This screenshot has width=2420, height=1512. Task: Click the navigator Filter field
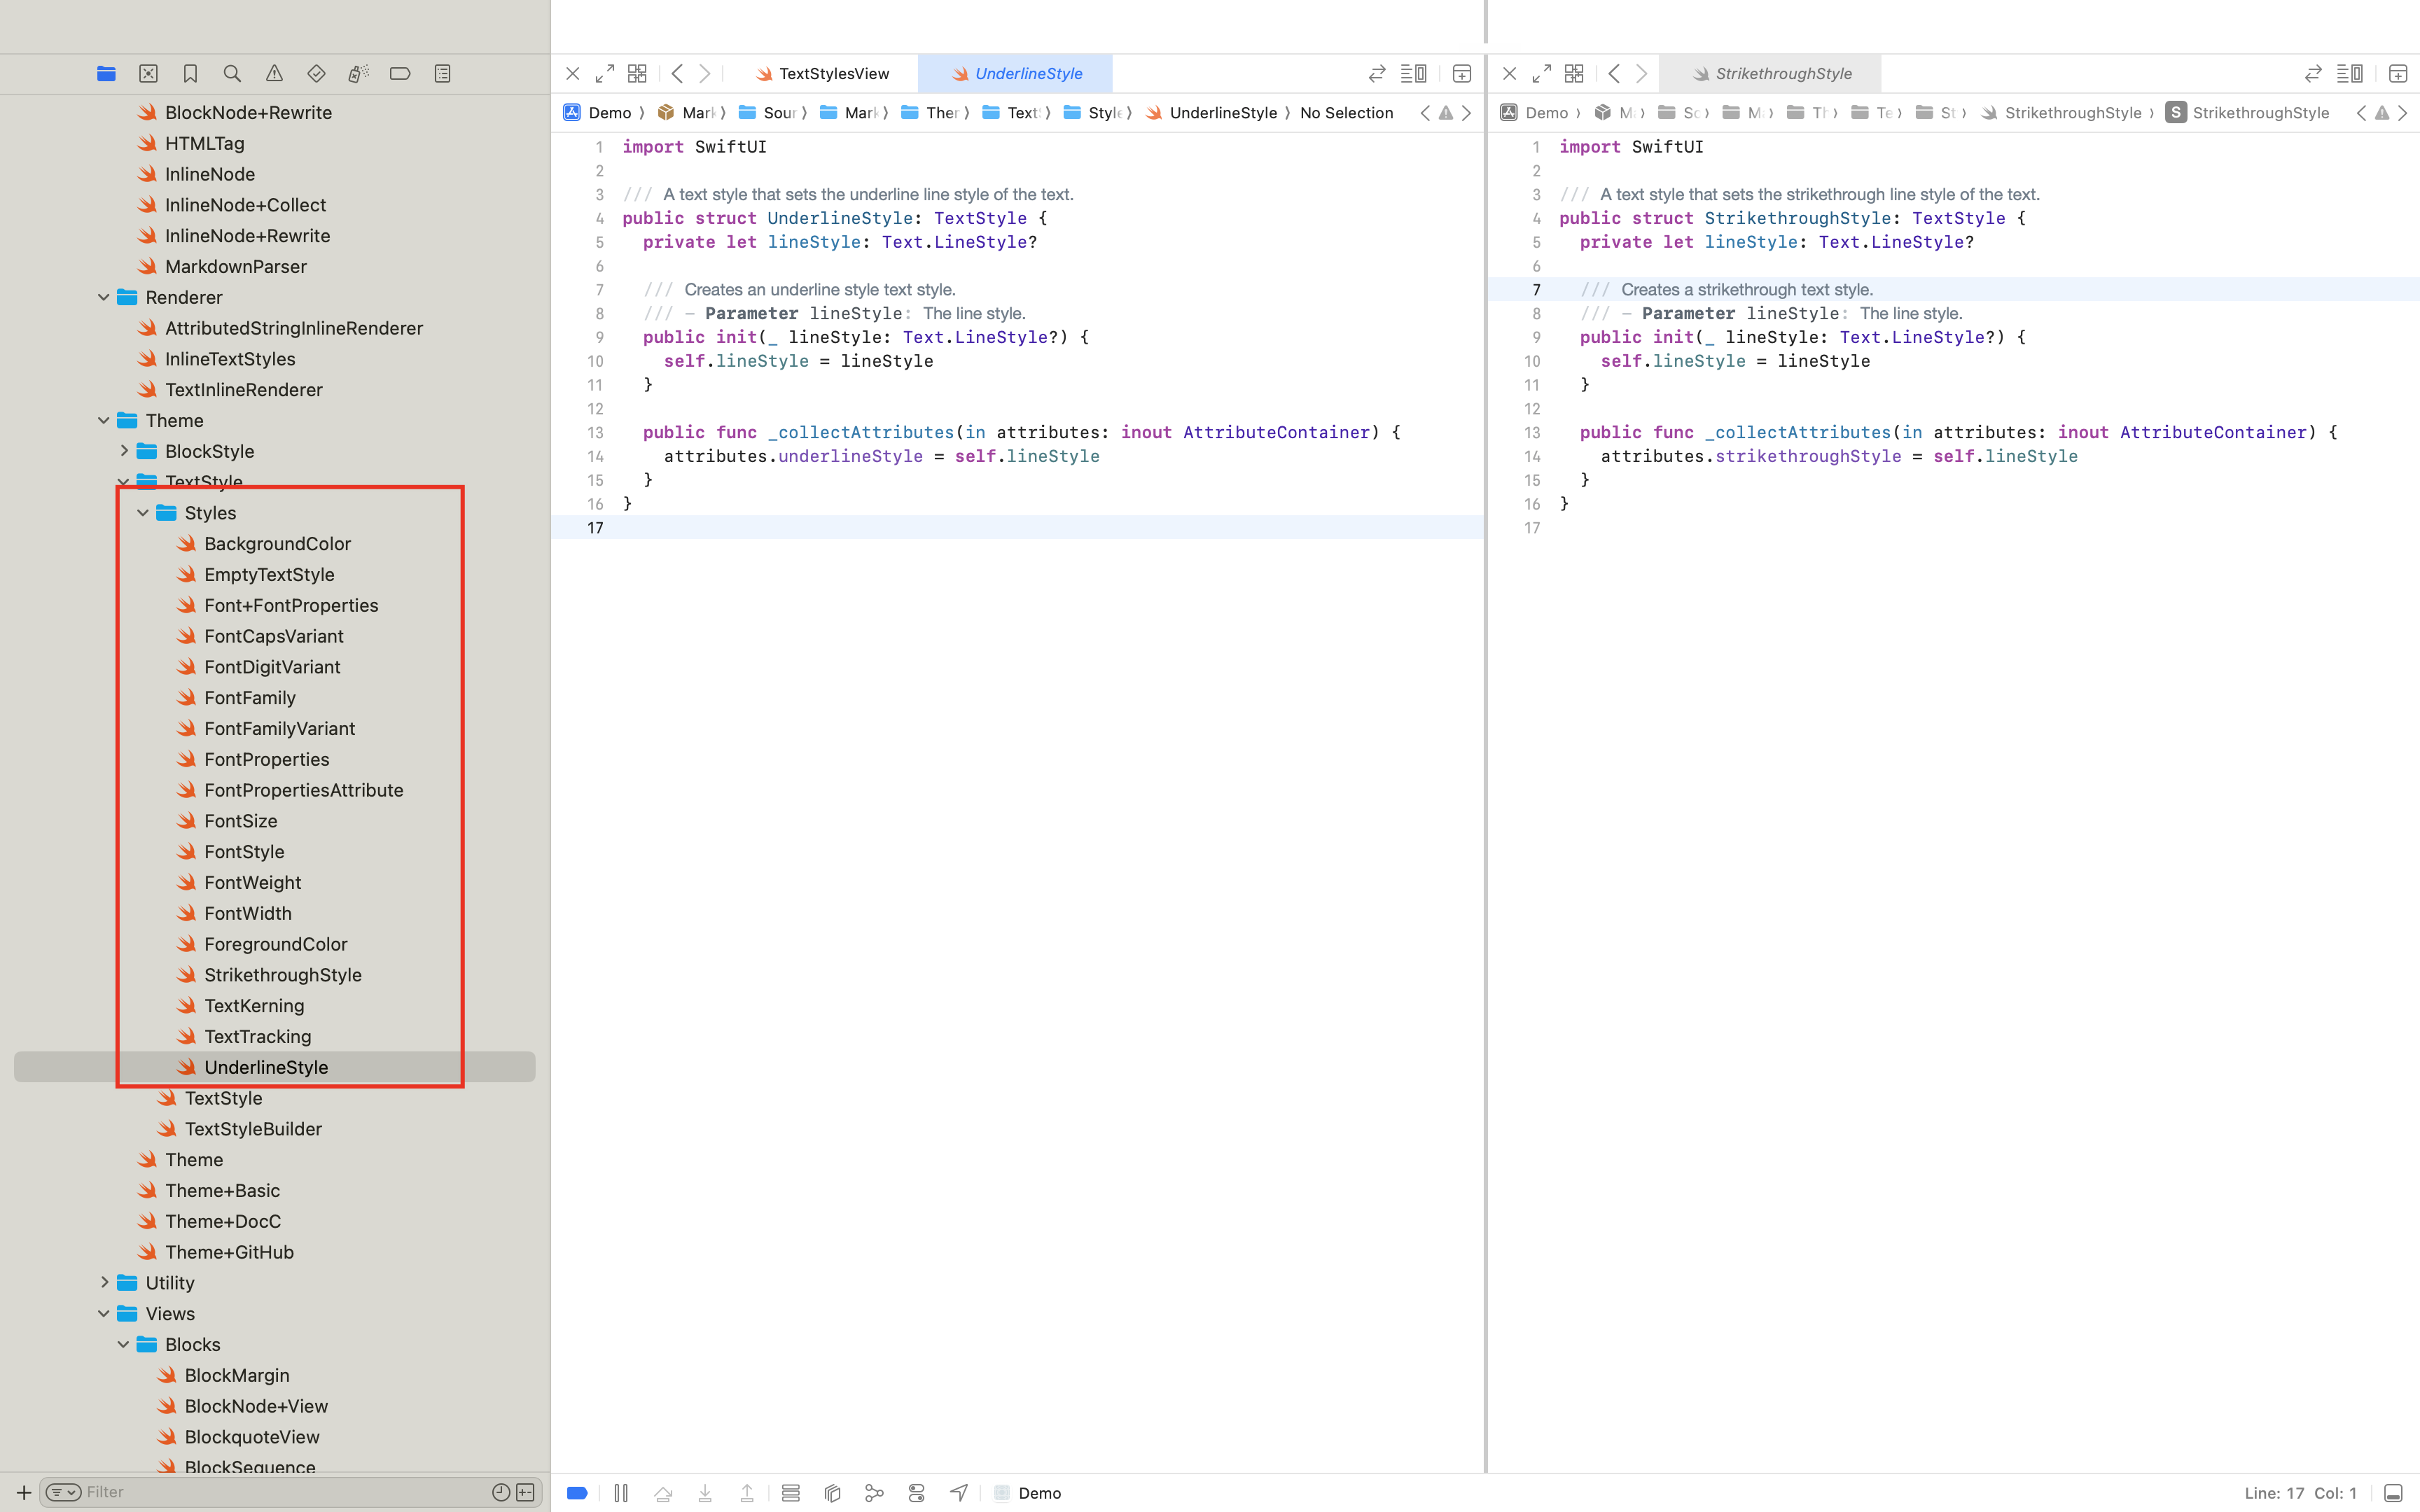[280, 1492]
